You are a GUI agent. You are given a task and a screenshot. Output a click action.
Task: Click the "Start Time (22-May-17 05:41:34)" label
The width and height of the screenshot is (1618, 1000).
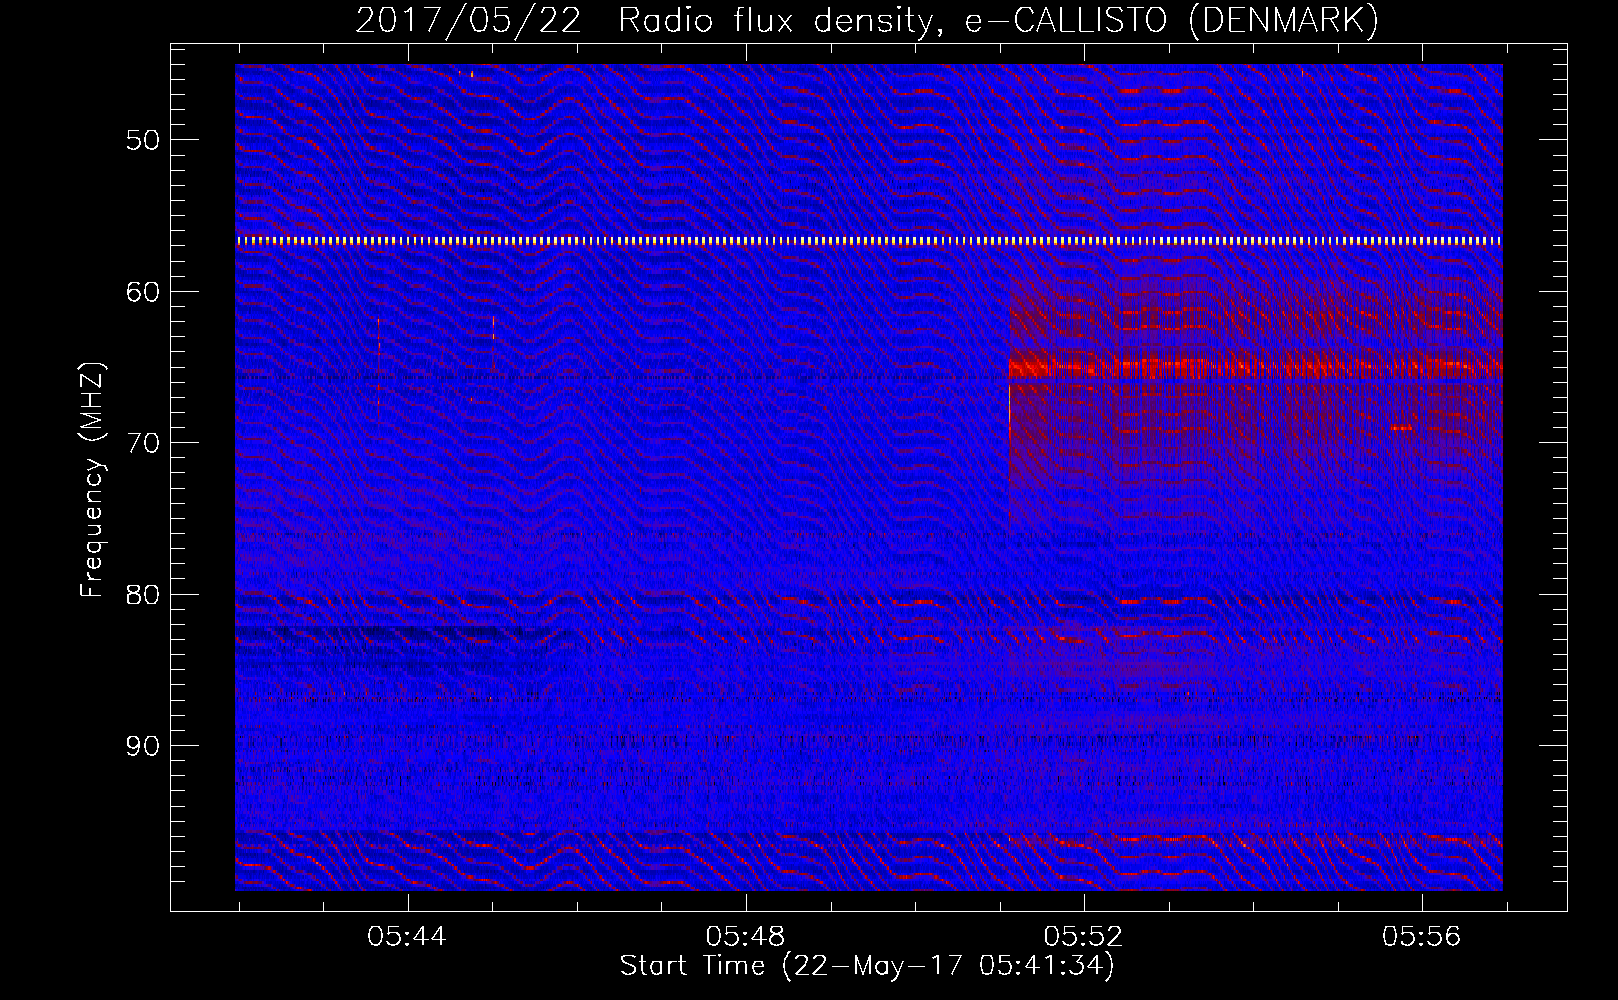tap(867, 966)
